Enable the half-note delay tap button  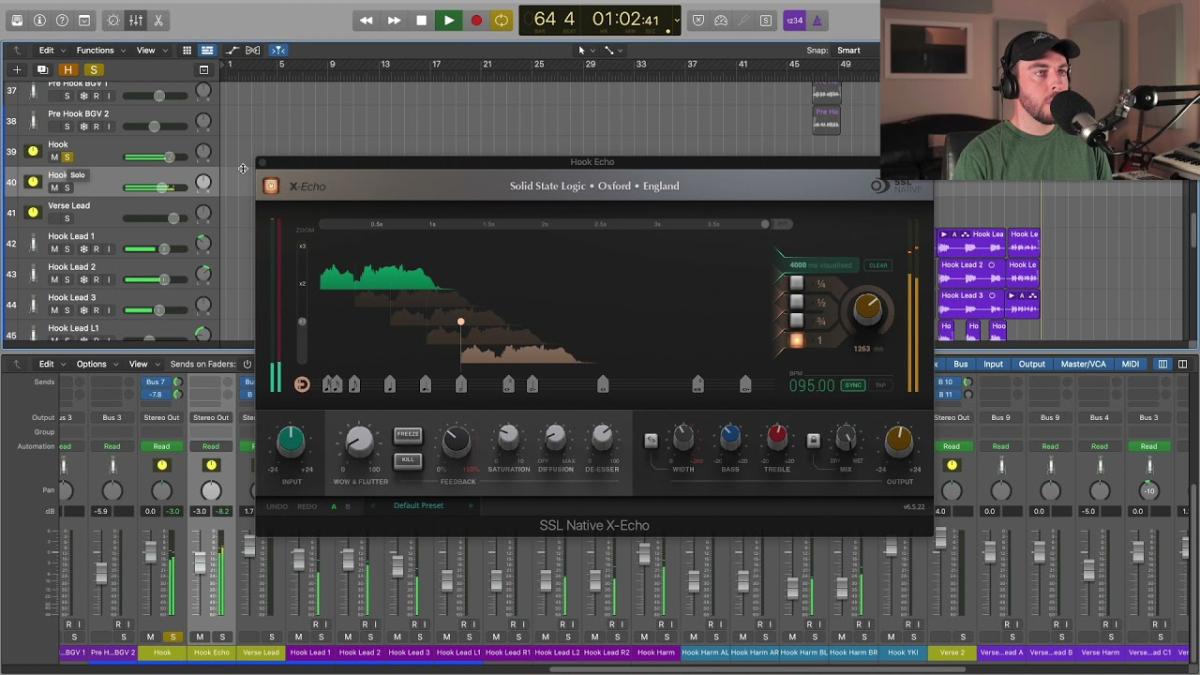click(797, 302)
